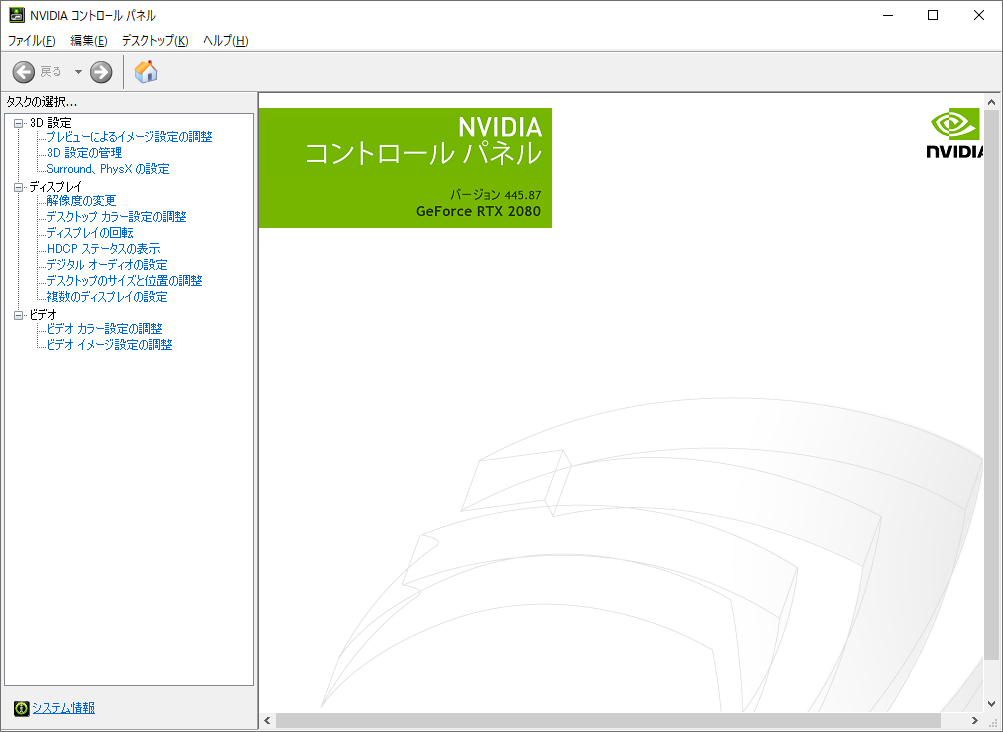
Task: Open デスクトップ カラー設定の調整
Action: tap(116, 217)
